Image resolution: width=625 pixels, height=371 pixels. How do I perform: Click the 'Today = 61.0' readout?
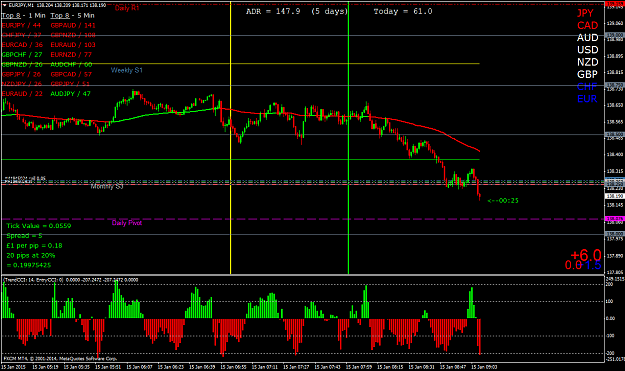pyautogui.click(x=403, y=11)
